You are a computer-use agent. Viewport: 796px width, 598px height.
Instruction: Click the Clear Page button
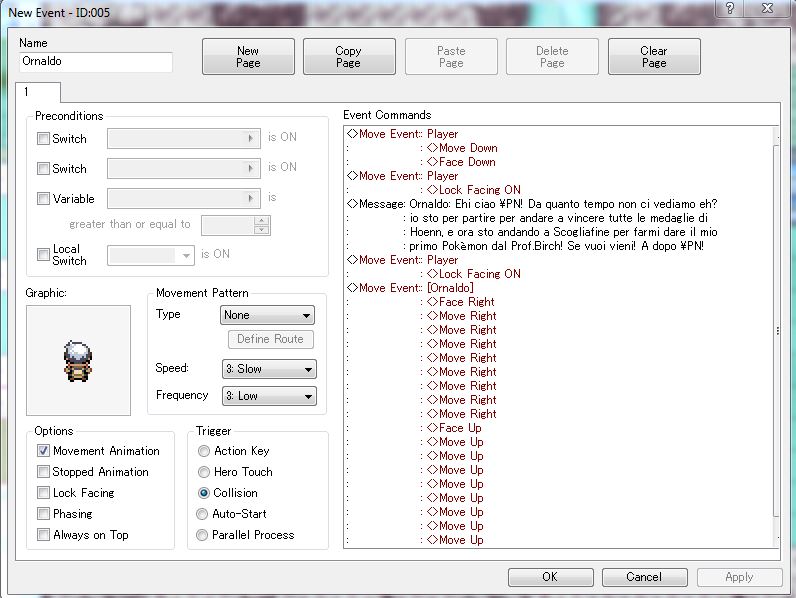pyautogui.click(x=654, y=57)
